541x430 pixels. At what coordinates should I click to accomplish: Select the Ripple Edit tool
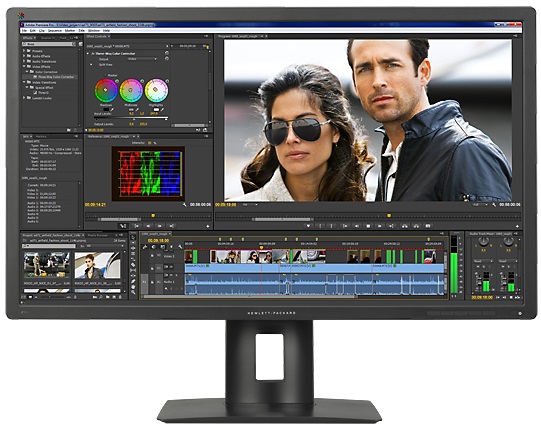(133, 248)
